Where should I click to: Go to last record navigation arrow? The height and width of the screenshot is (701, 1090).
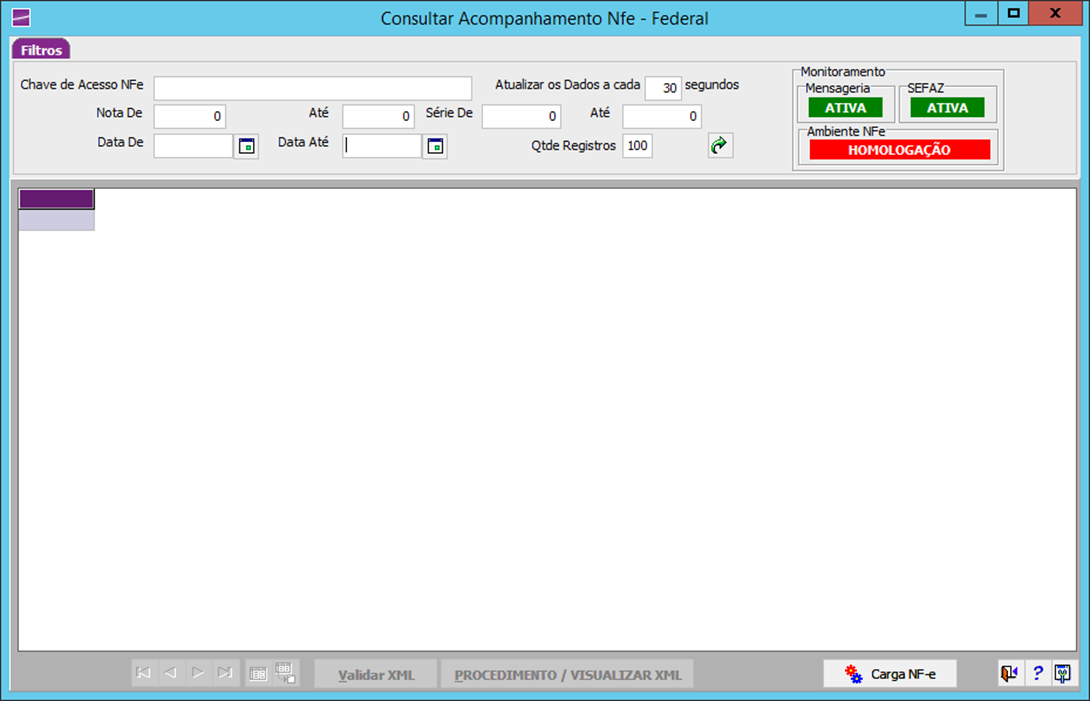tap(225, 673)
